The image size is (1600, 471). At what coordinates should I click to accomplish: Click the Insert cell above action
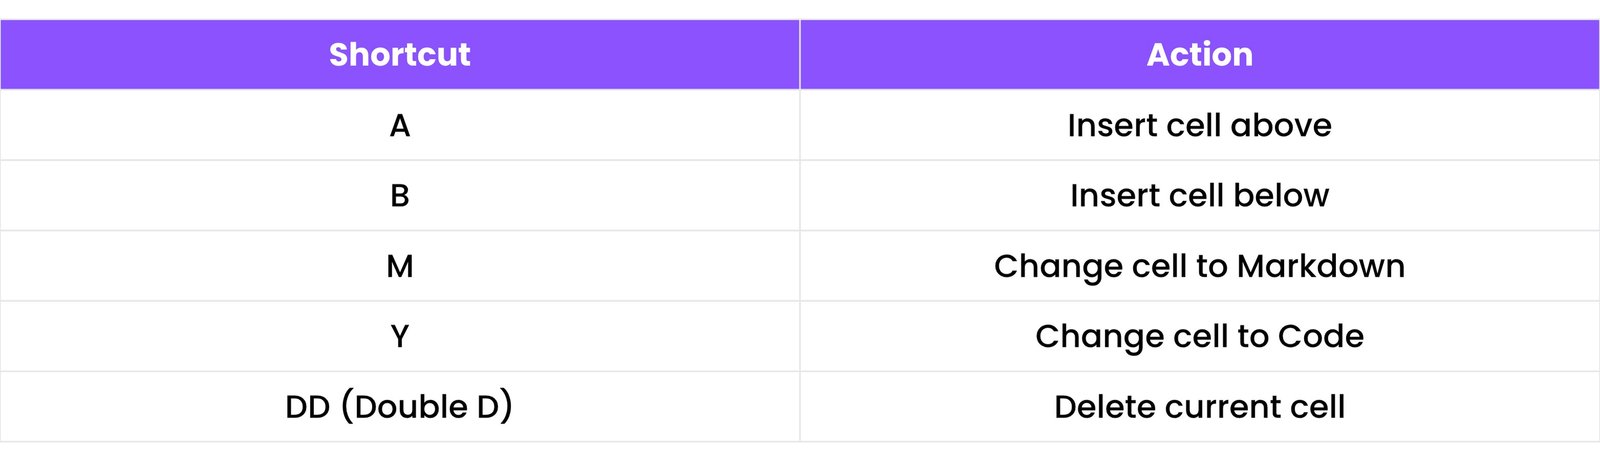coord(1199,126)
